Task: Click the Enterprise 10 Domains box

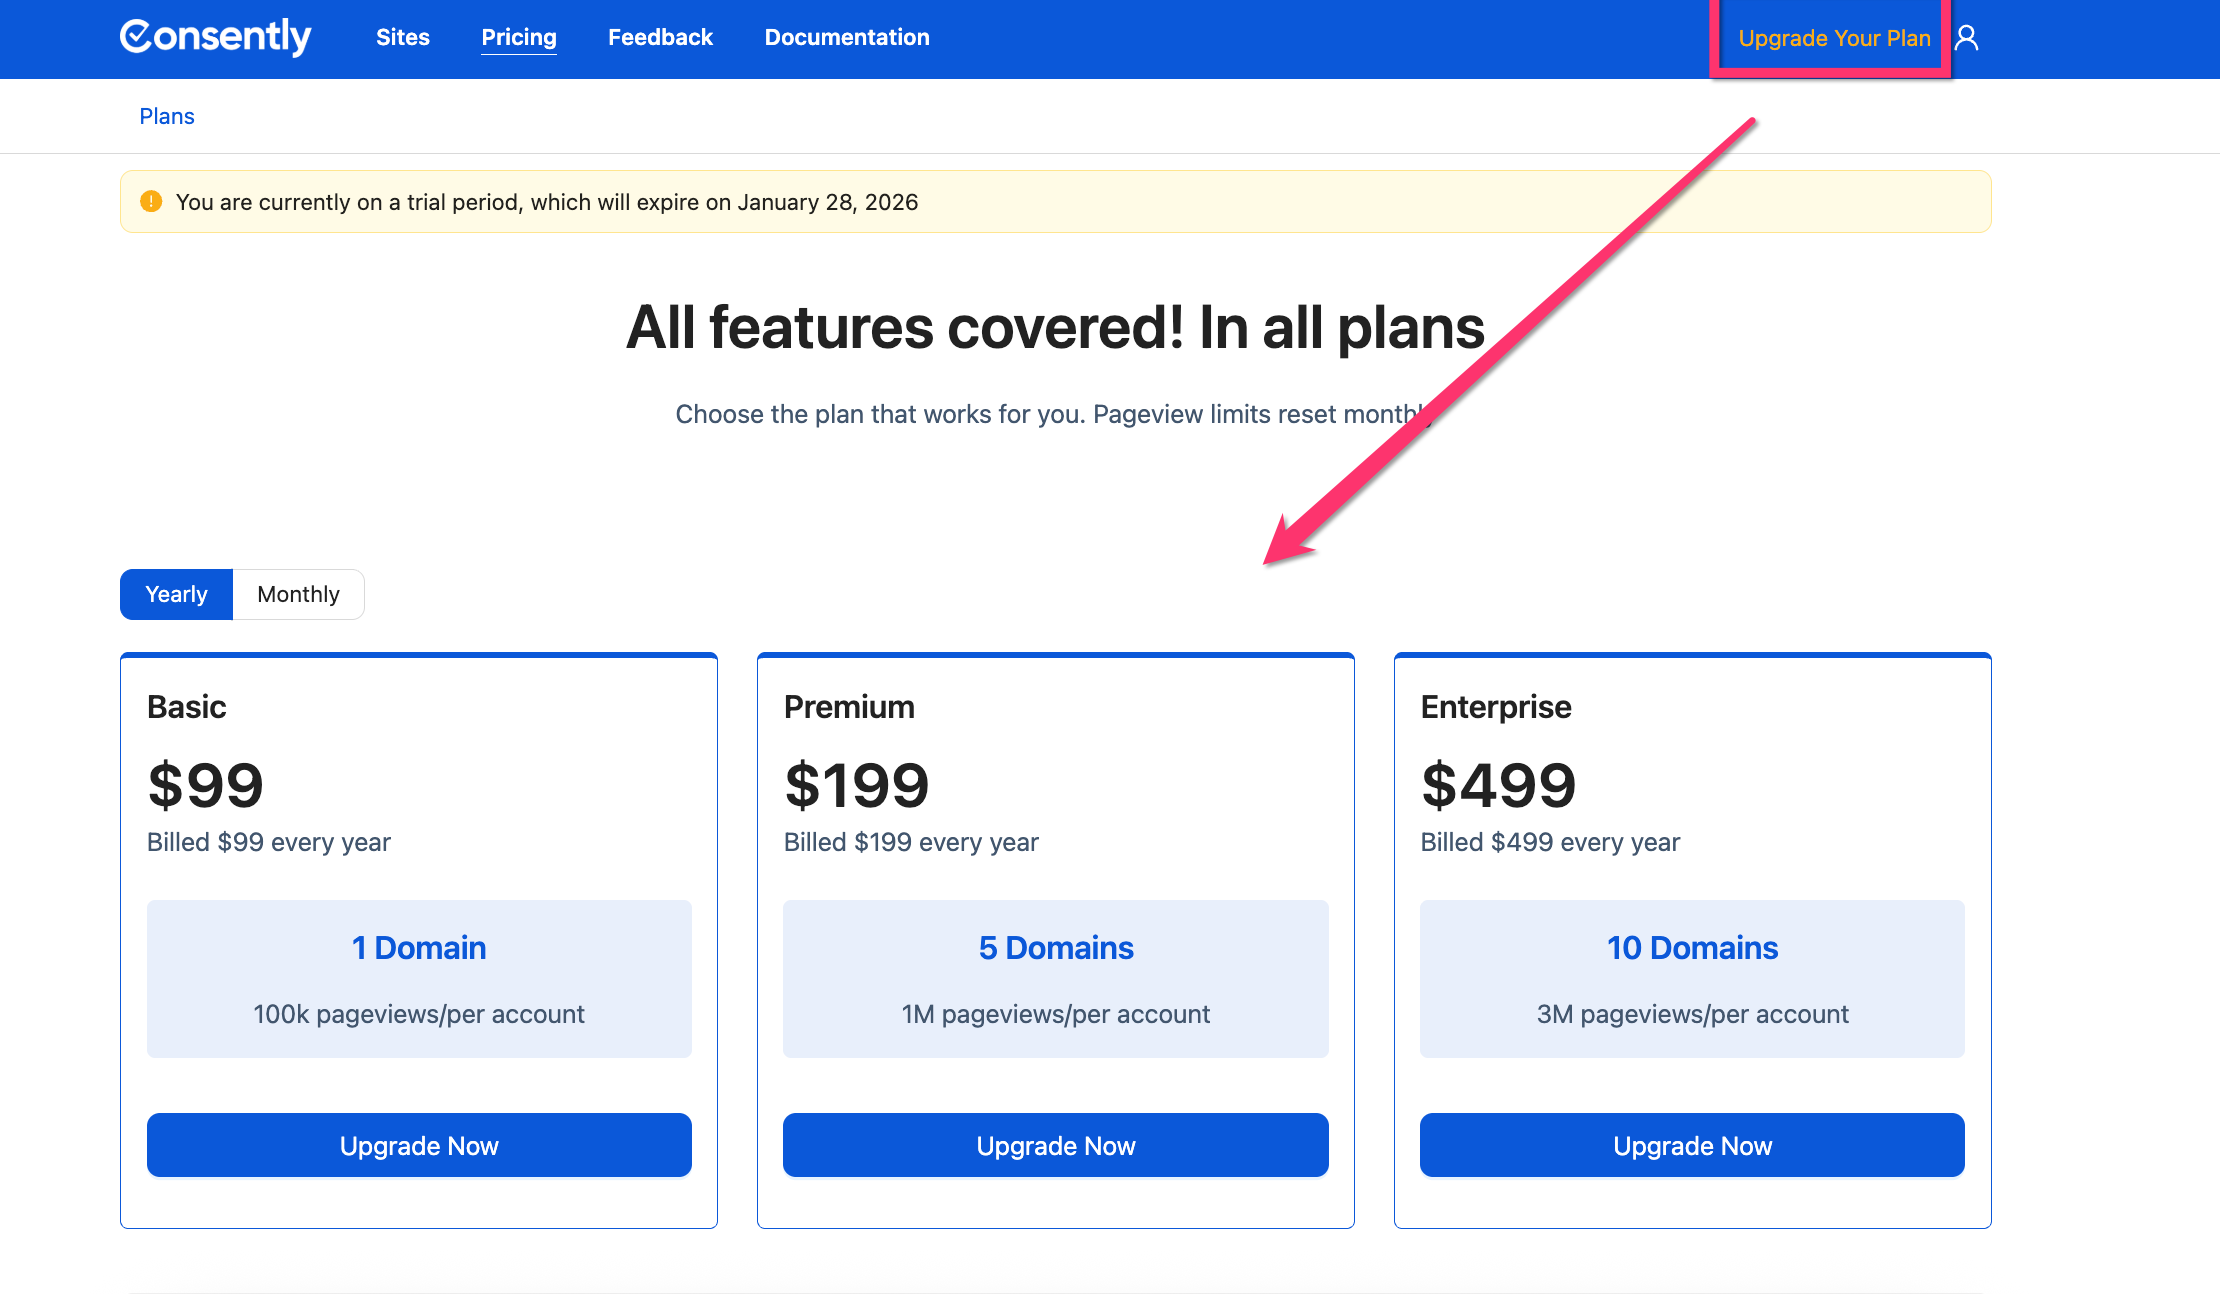Action: pyautogui.click(x=1692, y=978)
